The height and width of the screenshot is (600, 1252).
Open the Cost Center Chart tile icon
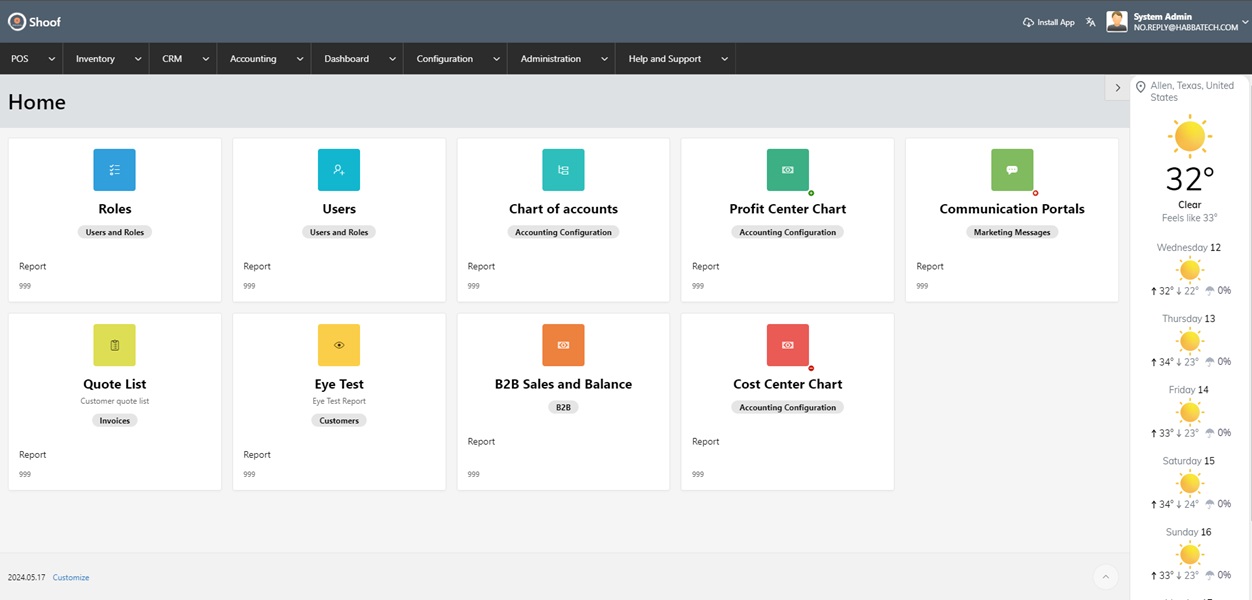pos(788,345)
